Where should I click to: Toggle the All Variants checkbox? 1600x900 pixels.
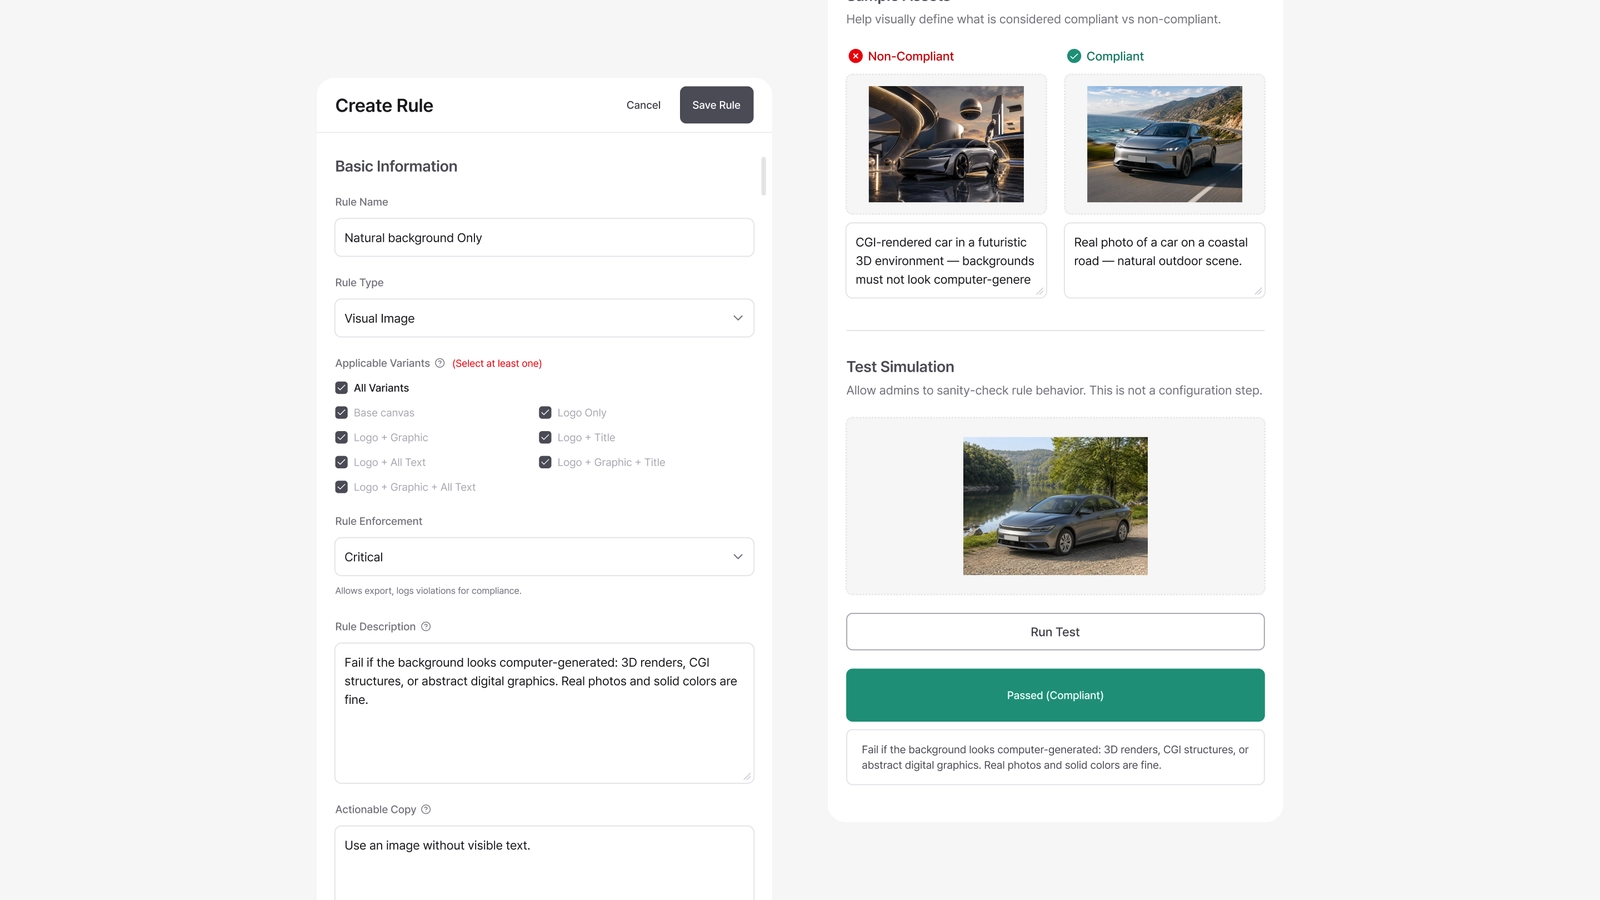tap(342, 388)
